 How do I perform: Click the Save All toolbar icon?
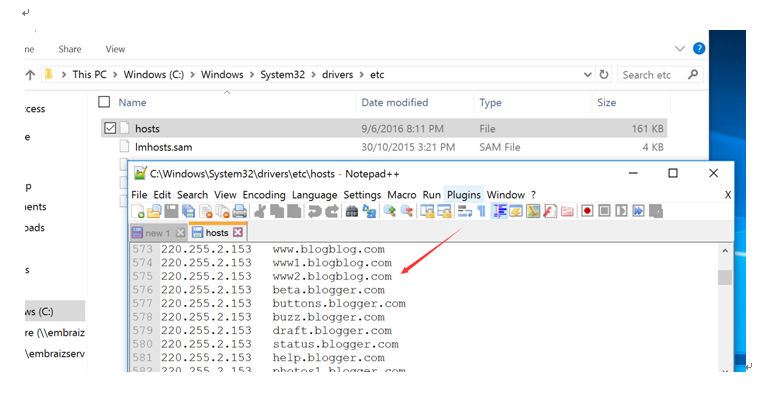pos(188,212)
